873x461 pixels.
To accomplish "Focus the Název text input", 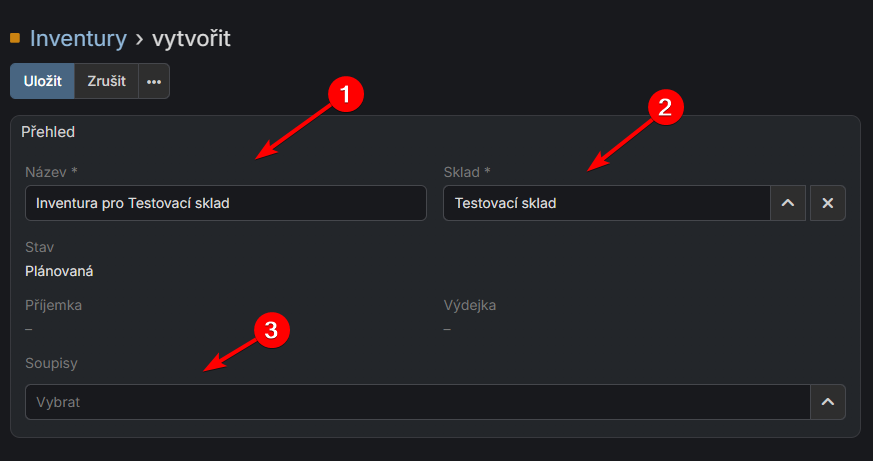I will (226, 203).
